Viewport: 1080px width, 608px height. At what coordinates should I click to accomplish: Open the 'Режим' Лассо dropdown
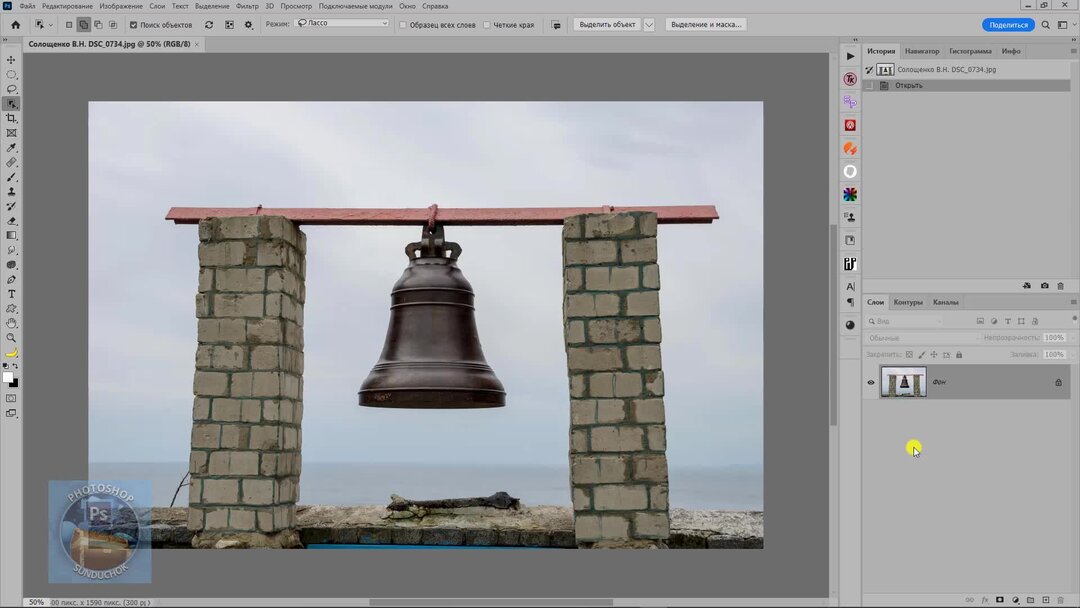tap(342, 23)
